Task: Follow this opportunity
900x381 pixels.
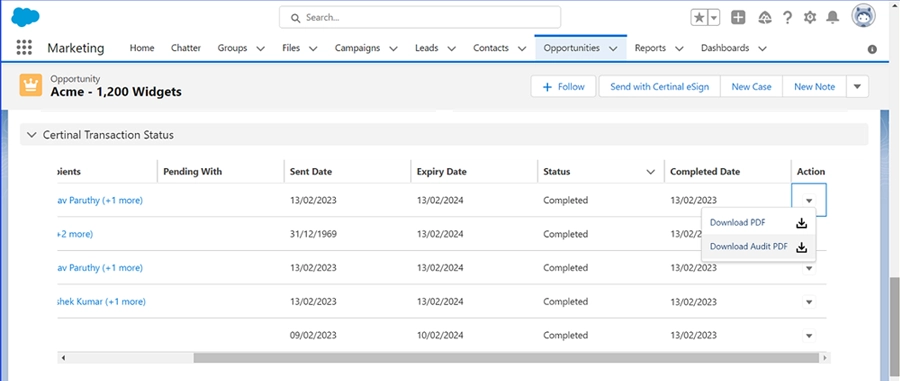Action: pyautogui.click(x=563, y=87)
